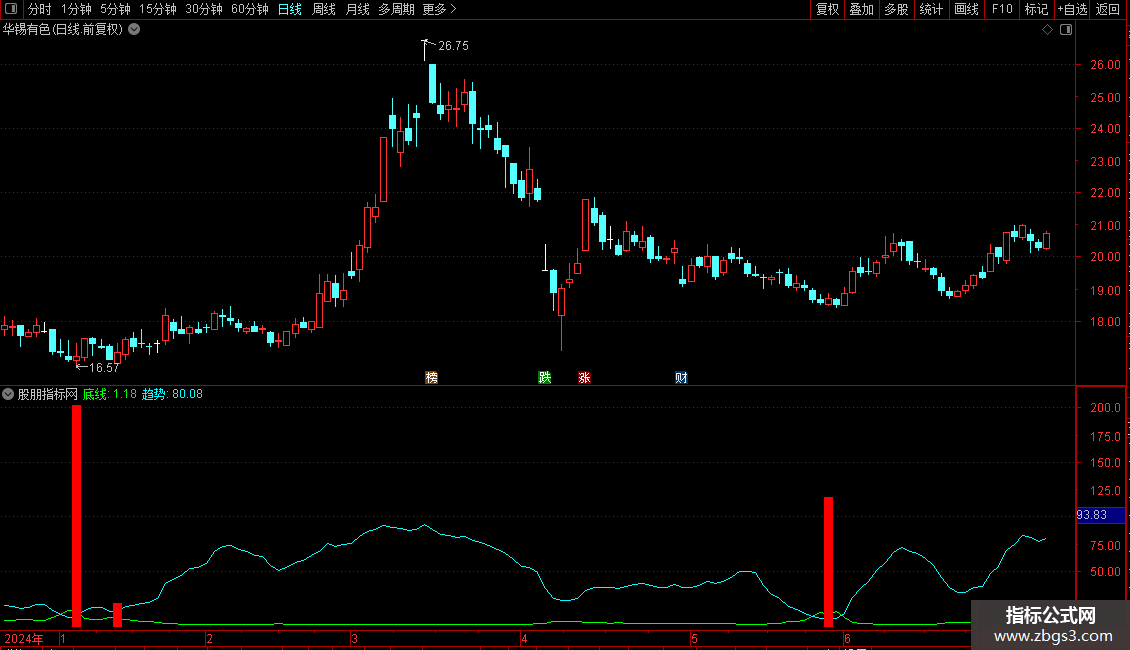Viewport: 1130px width, 650px height.
Task: Click the red 涨 event marker
Action: point(584,378)
